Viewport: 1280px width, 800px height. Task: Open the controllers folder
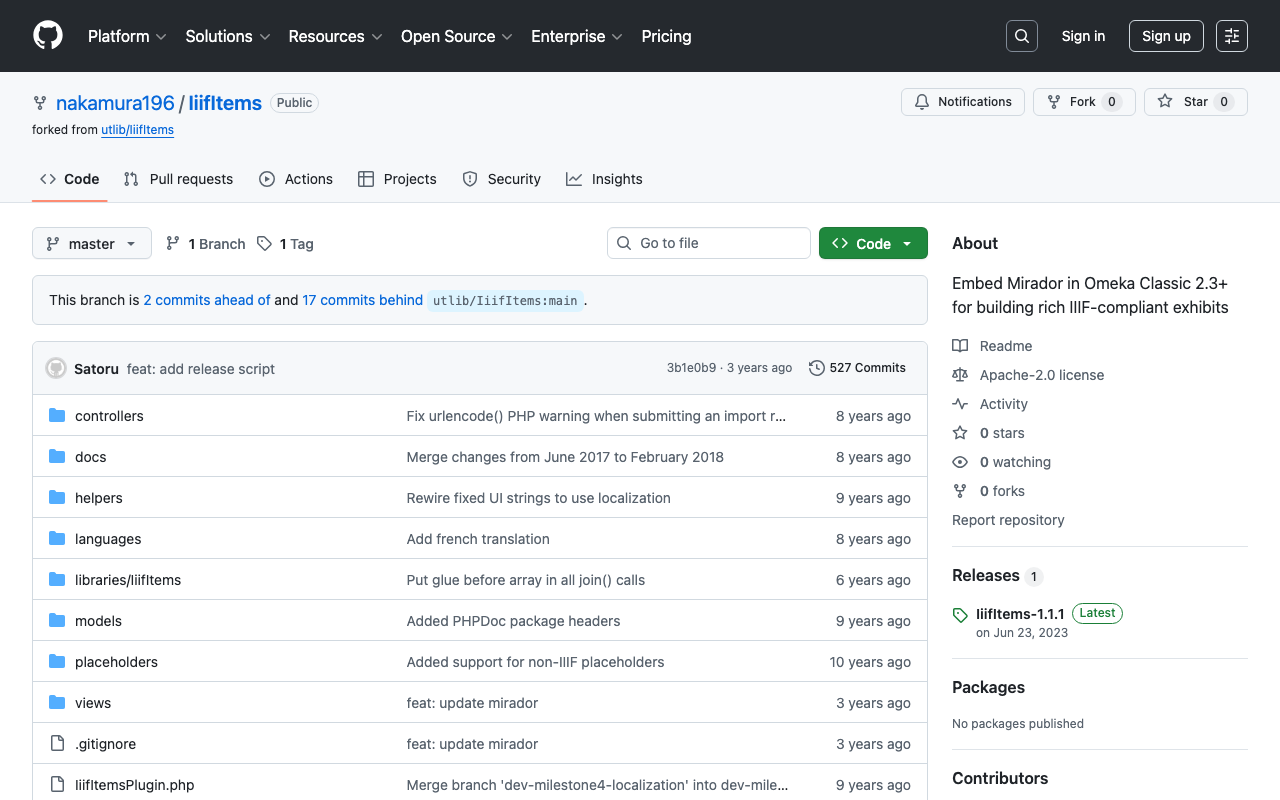pos(109,416)
